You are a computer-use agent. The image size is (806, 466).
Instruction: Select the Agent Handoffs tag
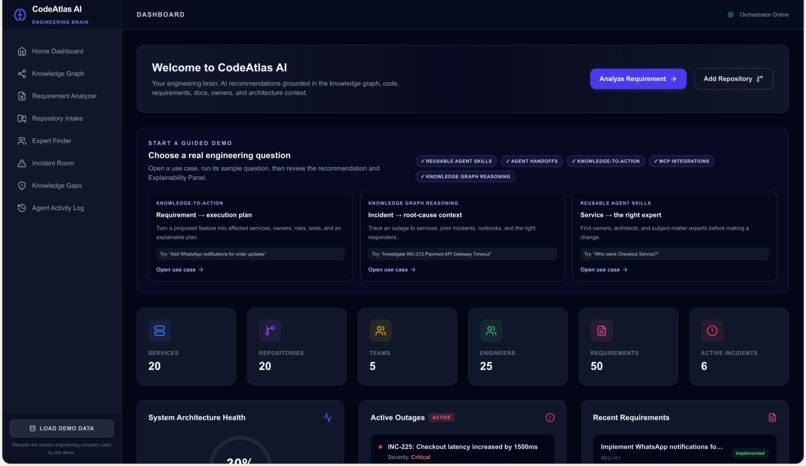tap(532, 161)
